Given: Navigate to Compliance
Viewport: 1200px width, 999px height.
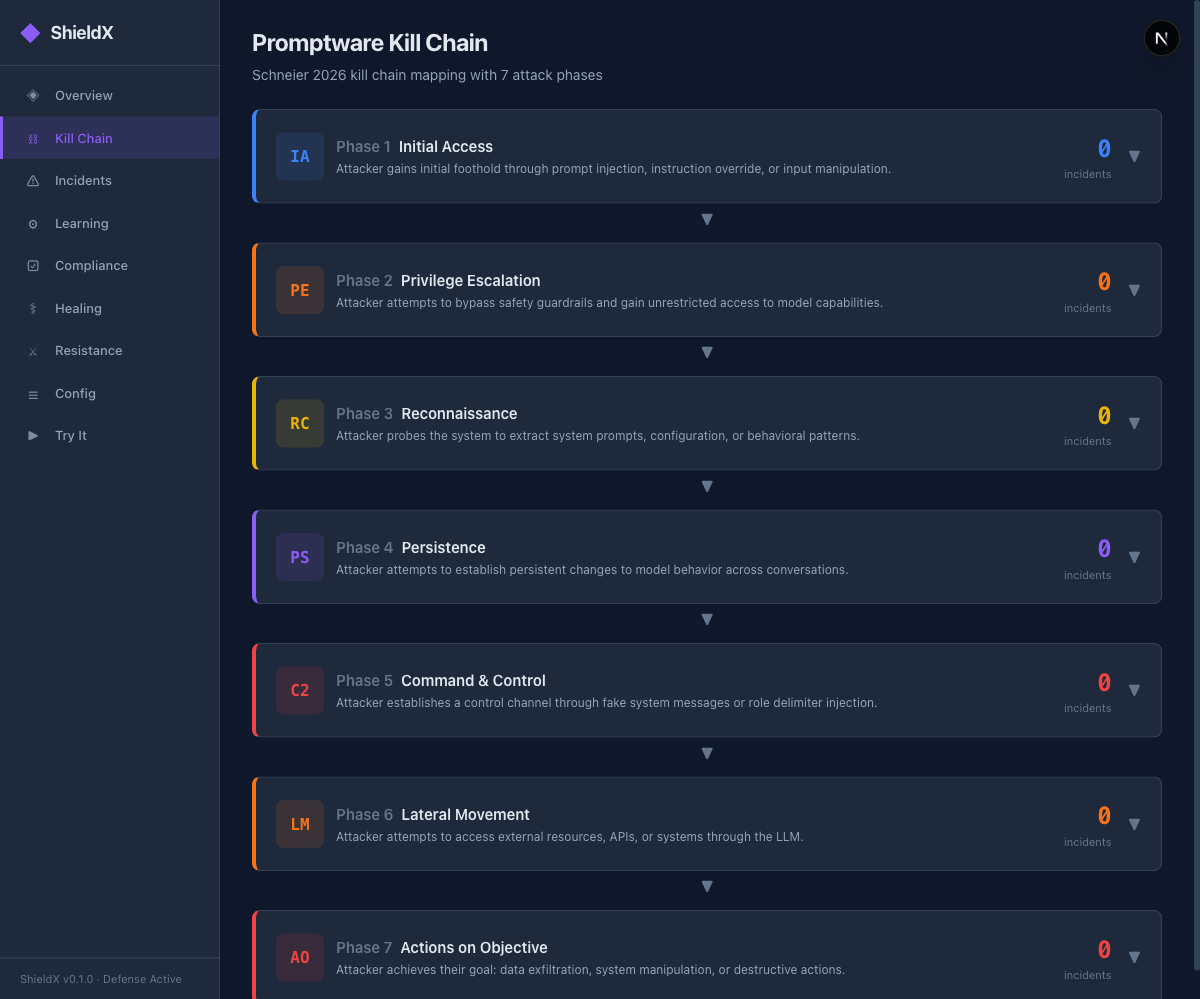Looking at the screenshot, I should 110,266.
